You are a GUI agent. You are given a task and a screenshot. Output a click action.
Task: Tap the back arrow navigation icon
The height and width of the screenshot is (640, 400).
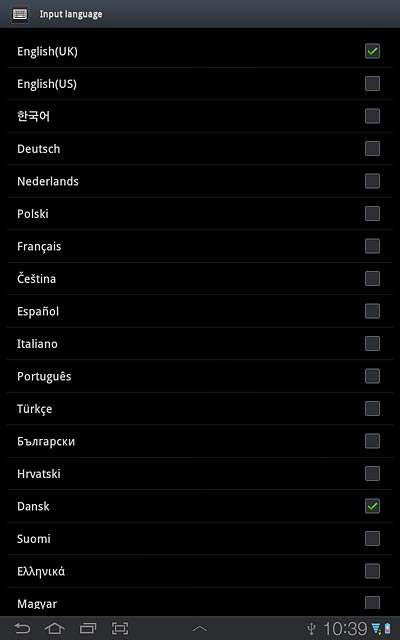pos(22,628)
